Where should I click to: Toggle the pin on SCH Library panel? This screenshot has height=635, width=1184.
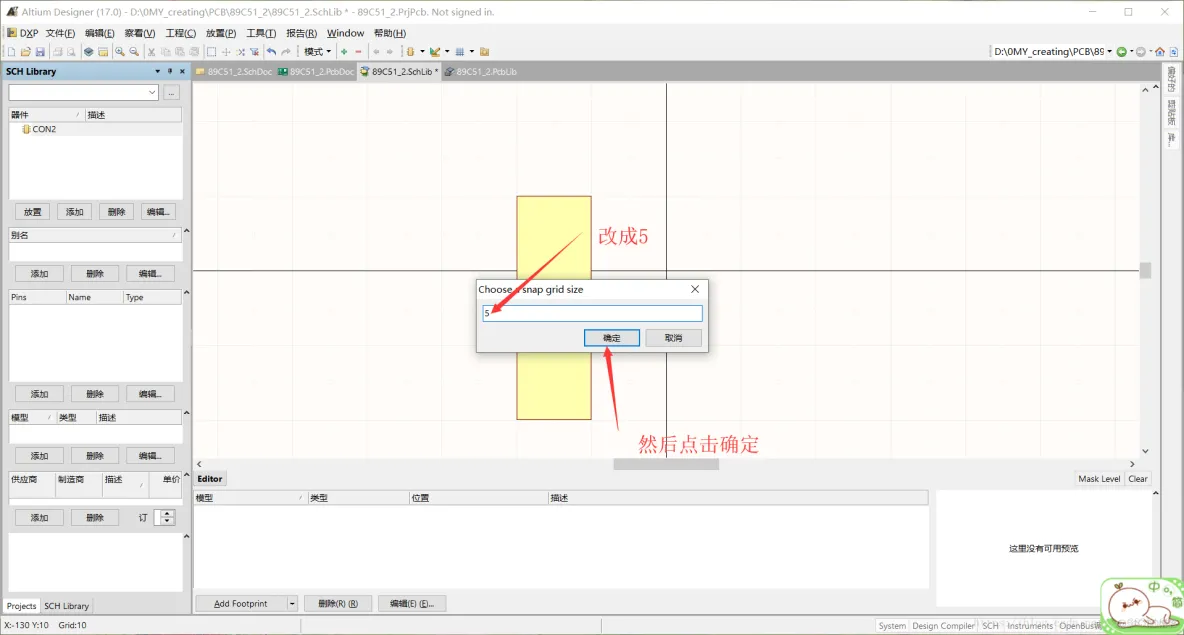[x=170, y=72]
